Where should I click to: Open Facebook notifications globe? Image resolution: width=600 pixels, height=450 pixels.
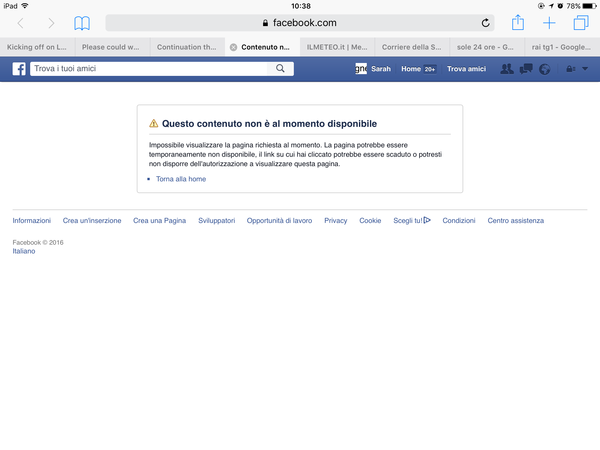coord(544,69)
